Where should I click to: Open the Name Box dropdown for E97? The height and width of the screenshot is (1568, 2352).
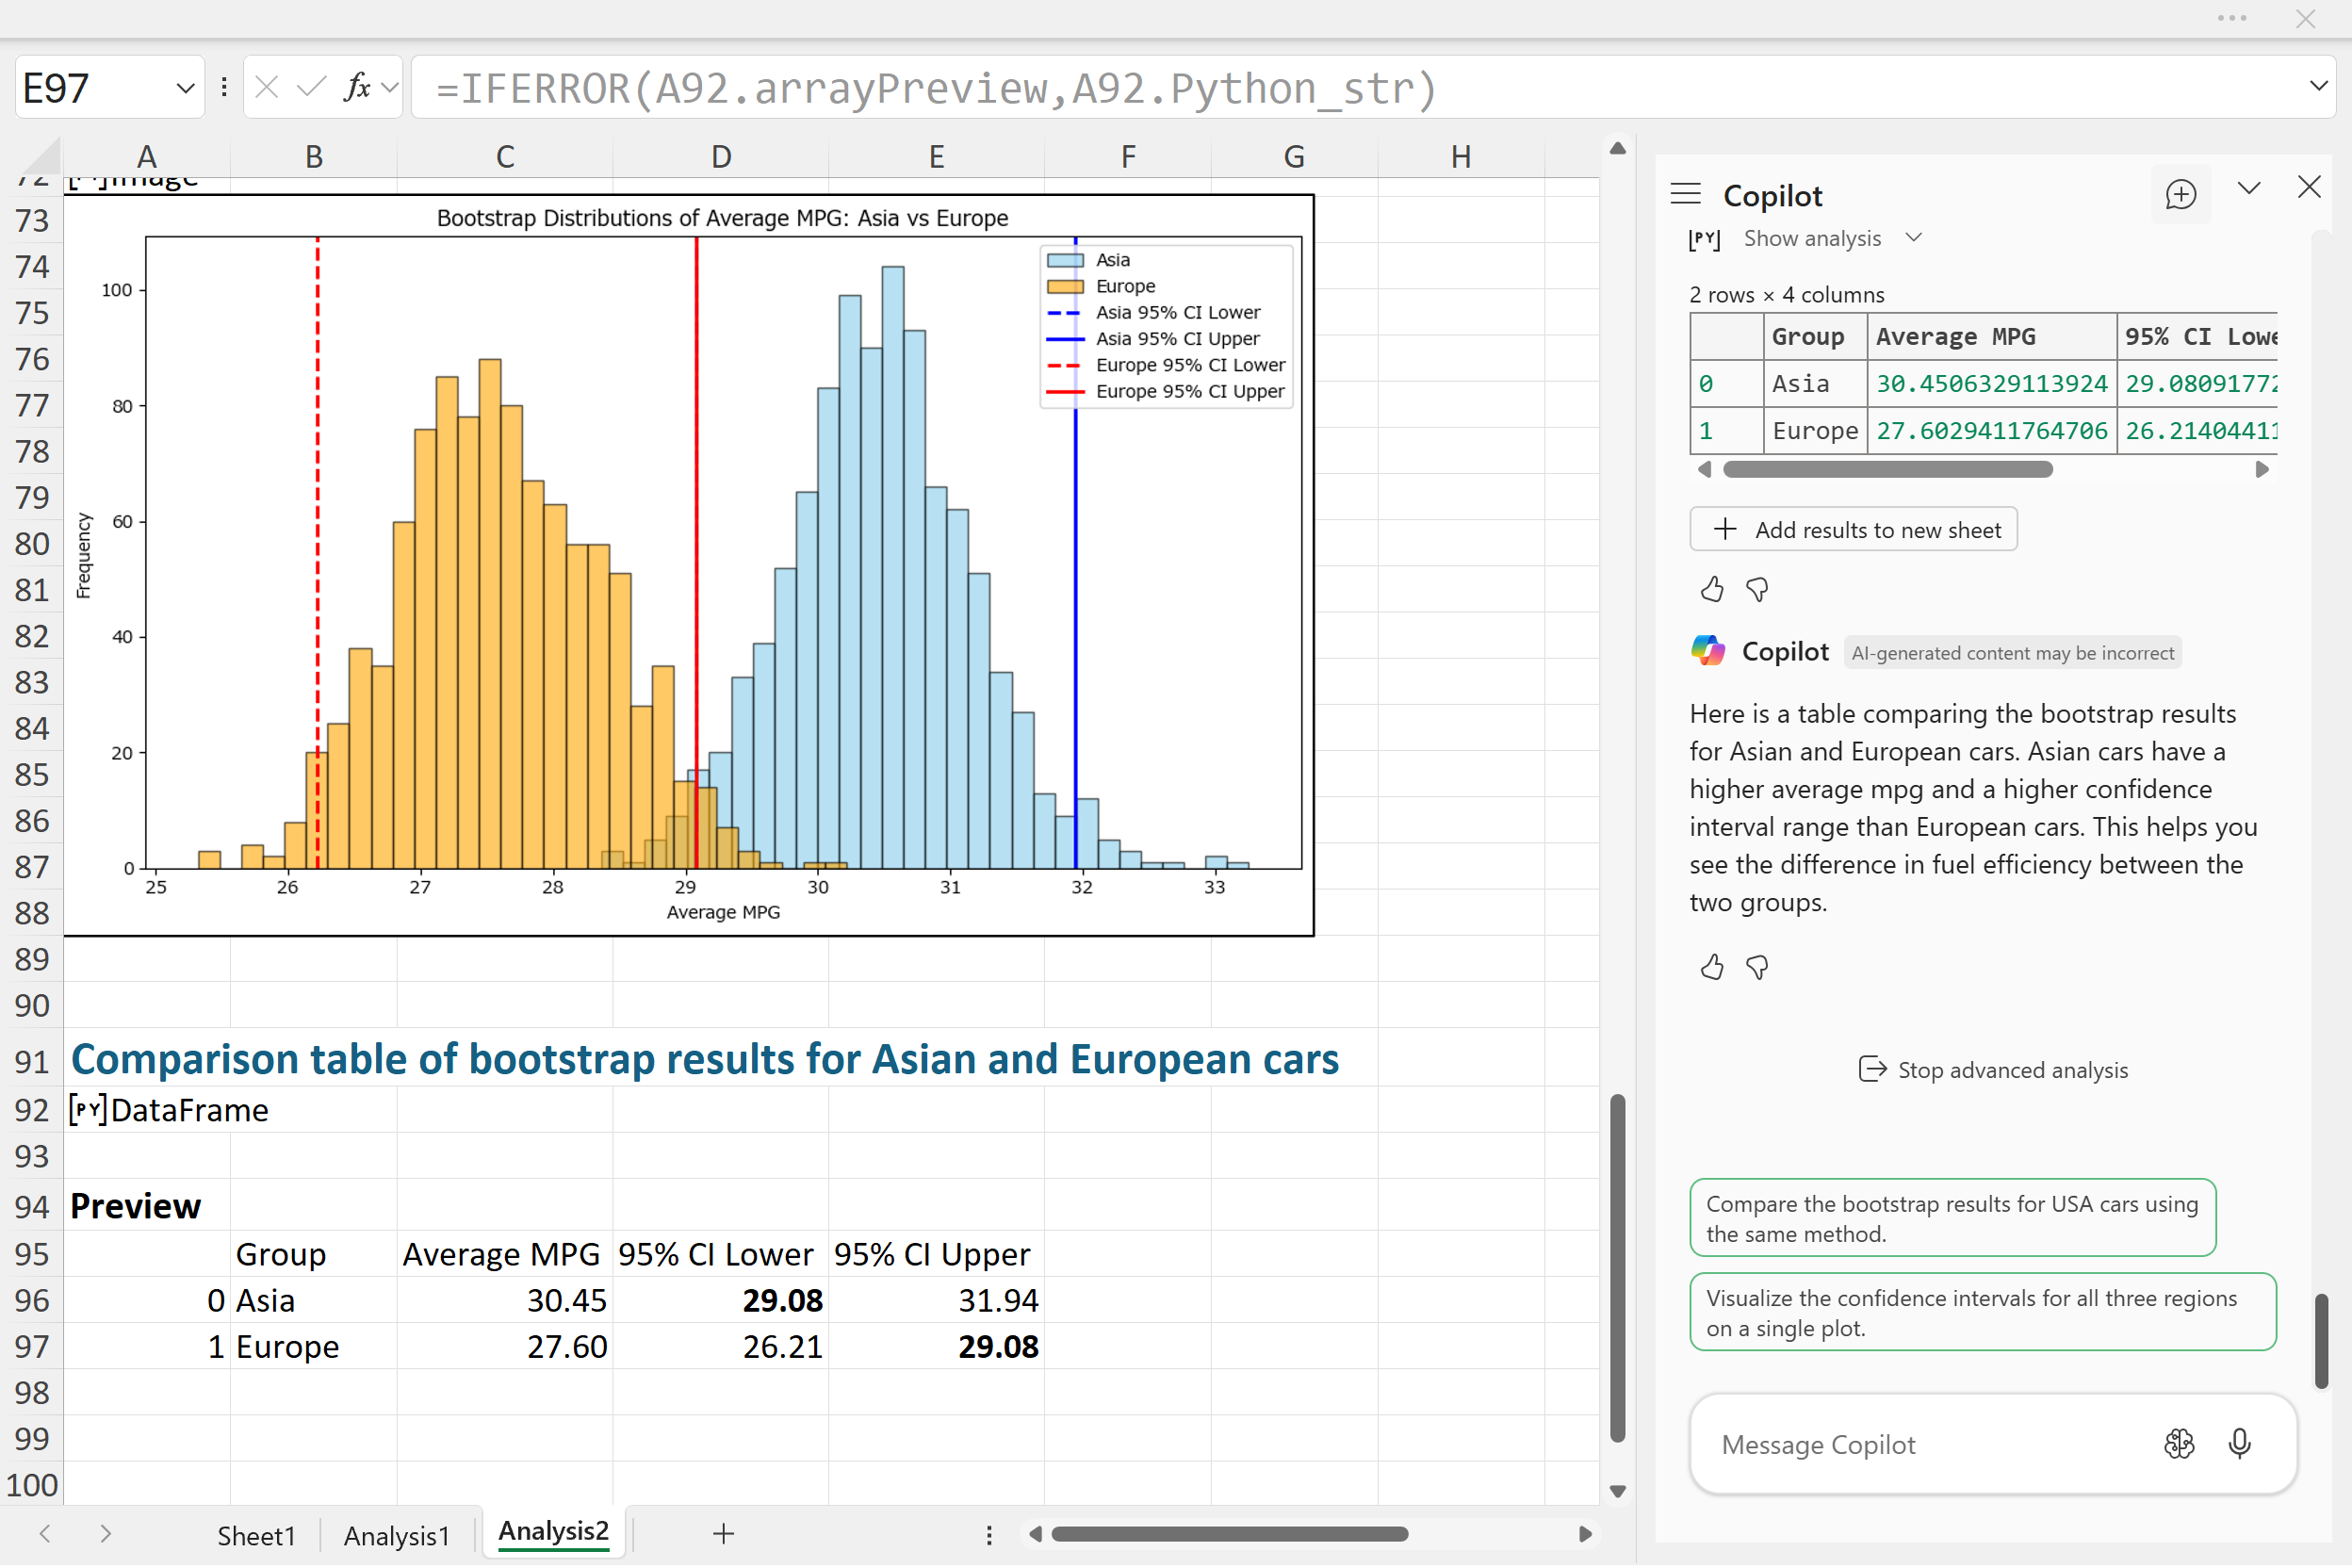(185, 88)
